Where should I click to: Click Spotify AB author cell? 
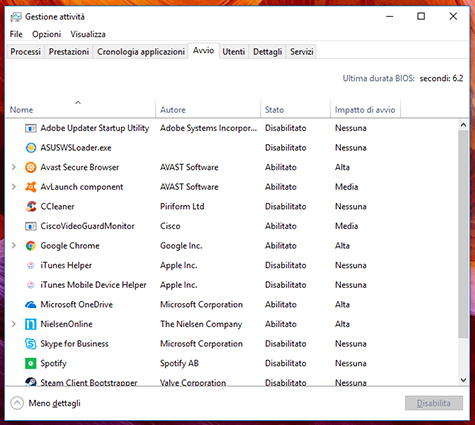tap(179, 364)
